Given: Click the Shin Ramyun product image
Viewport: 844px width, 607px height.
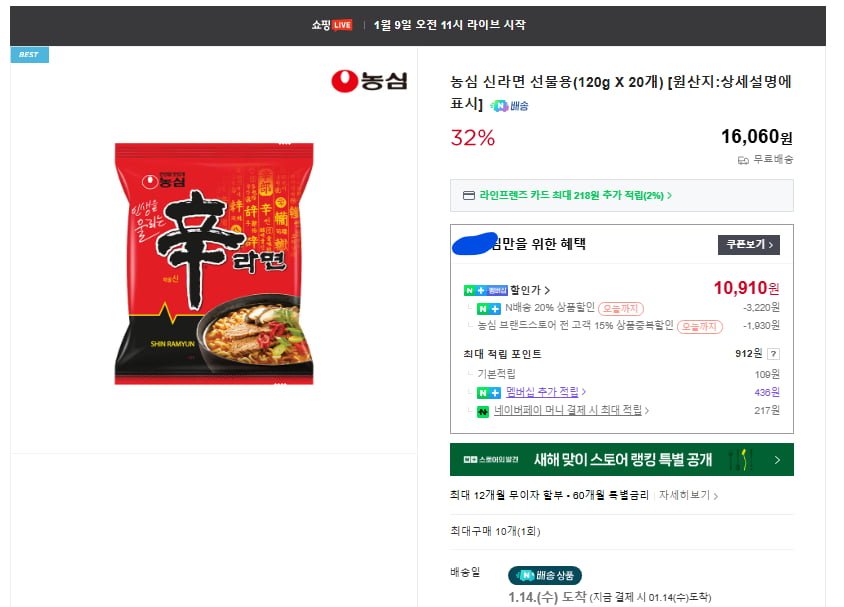Looking at the screenshot, I should pyautogui.click(x=214, y=263).
